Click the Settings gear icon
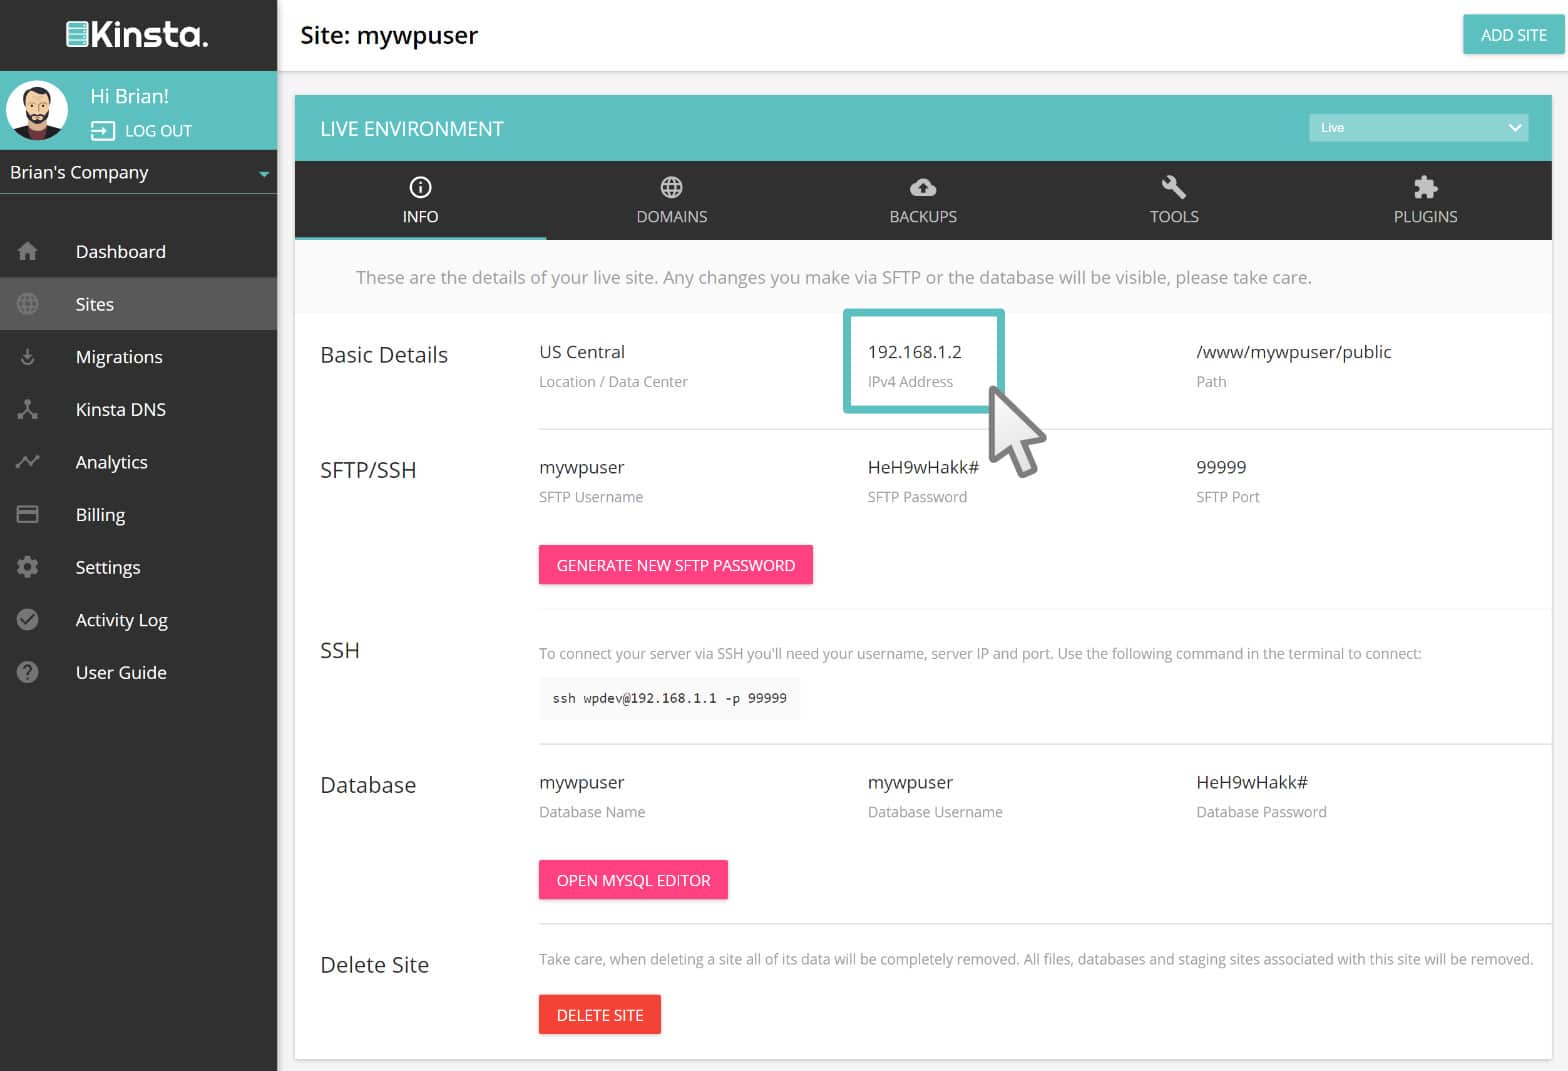 click(x=28, y=567)
